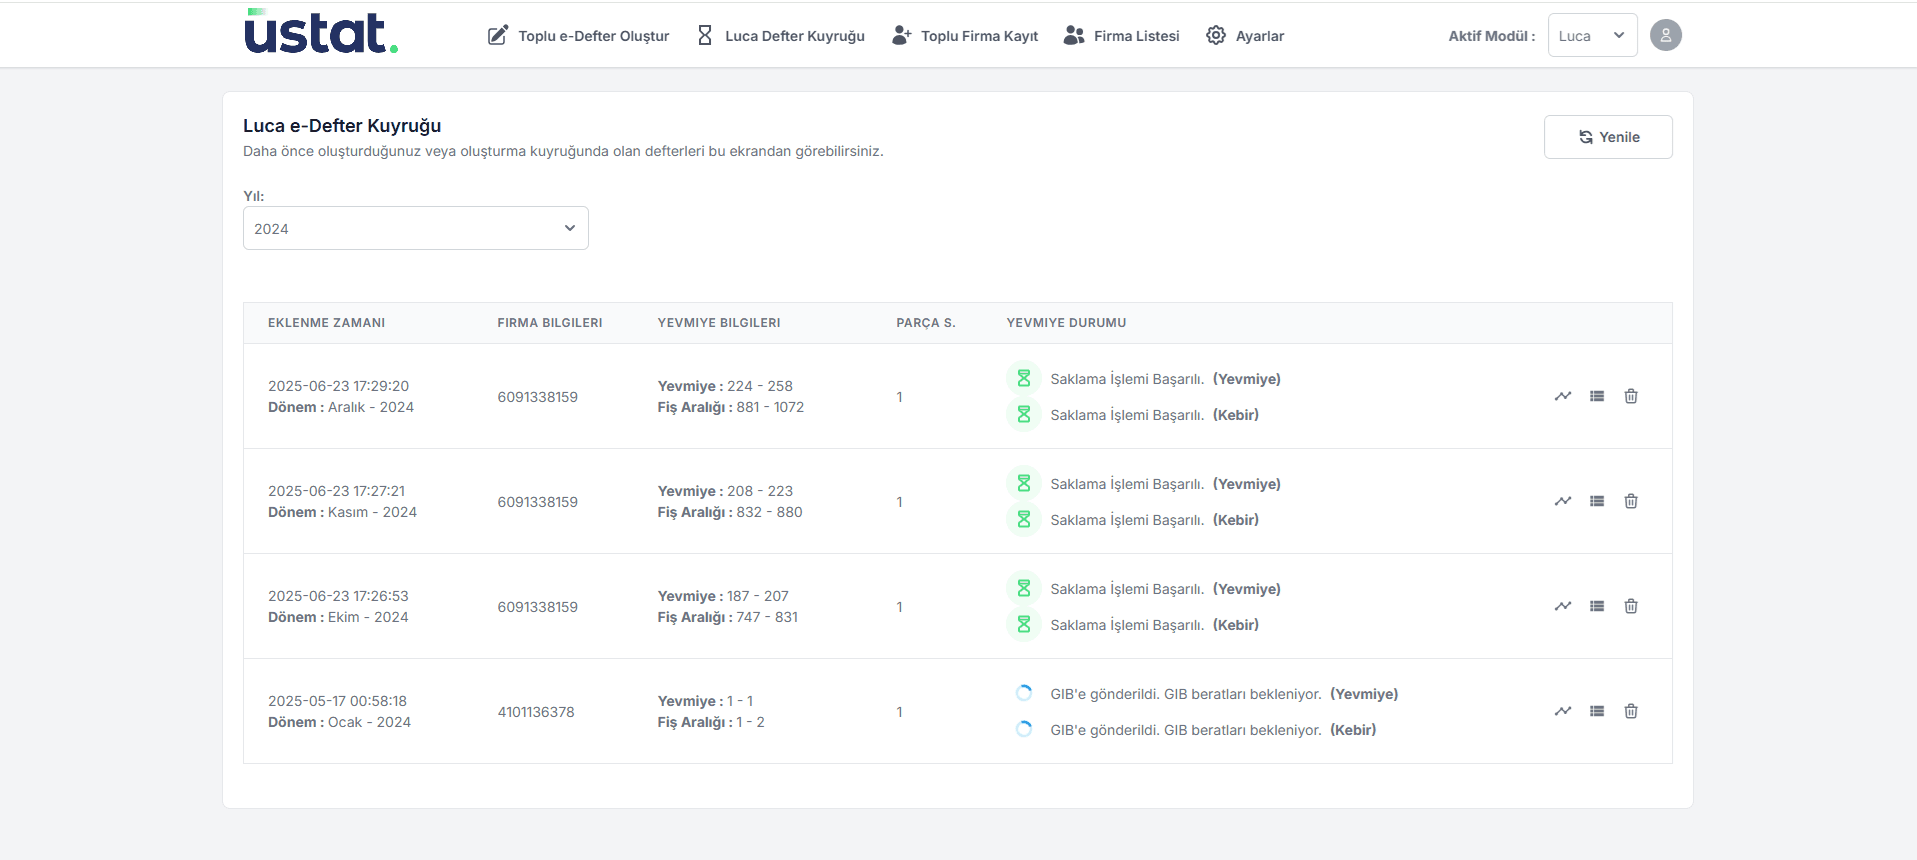Screen dimensions: 1917x860
Task: Open the chart icon for Kasım 2024 row
Action: (x=1563, y=501)
